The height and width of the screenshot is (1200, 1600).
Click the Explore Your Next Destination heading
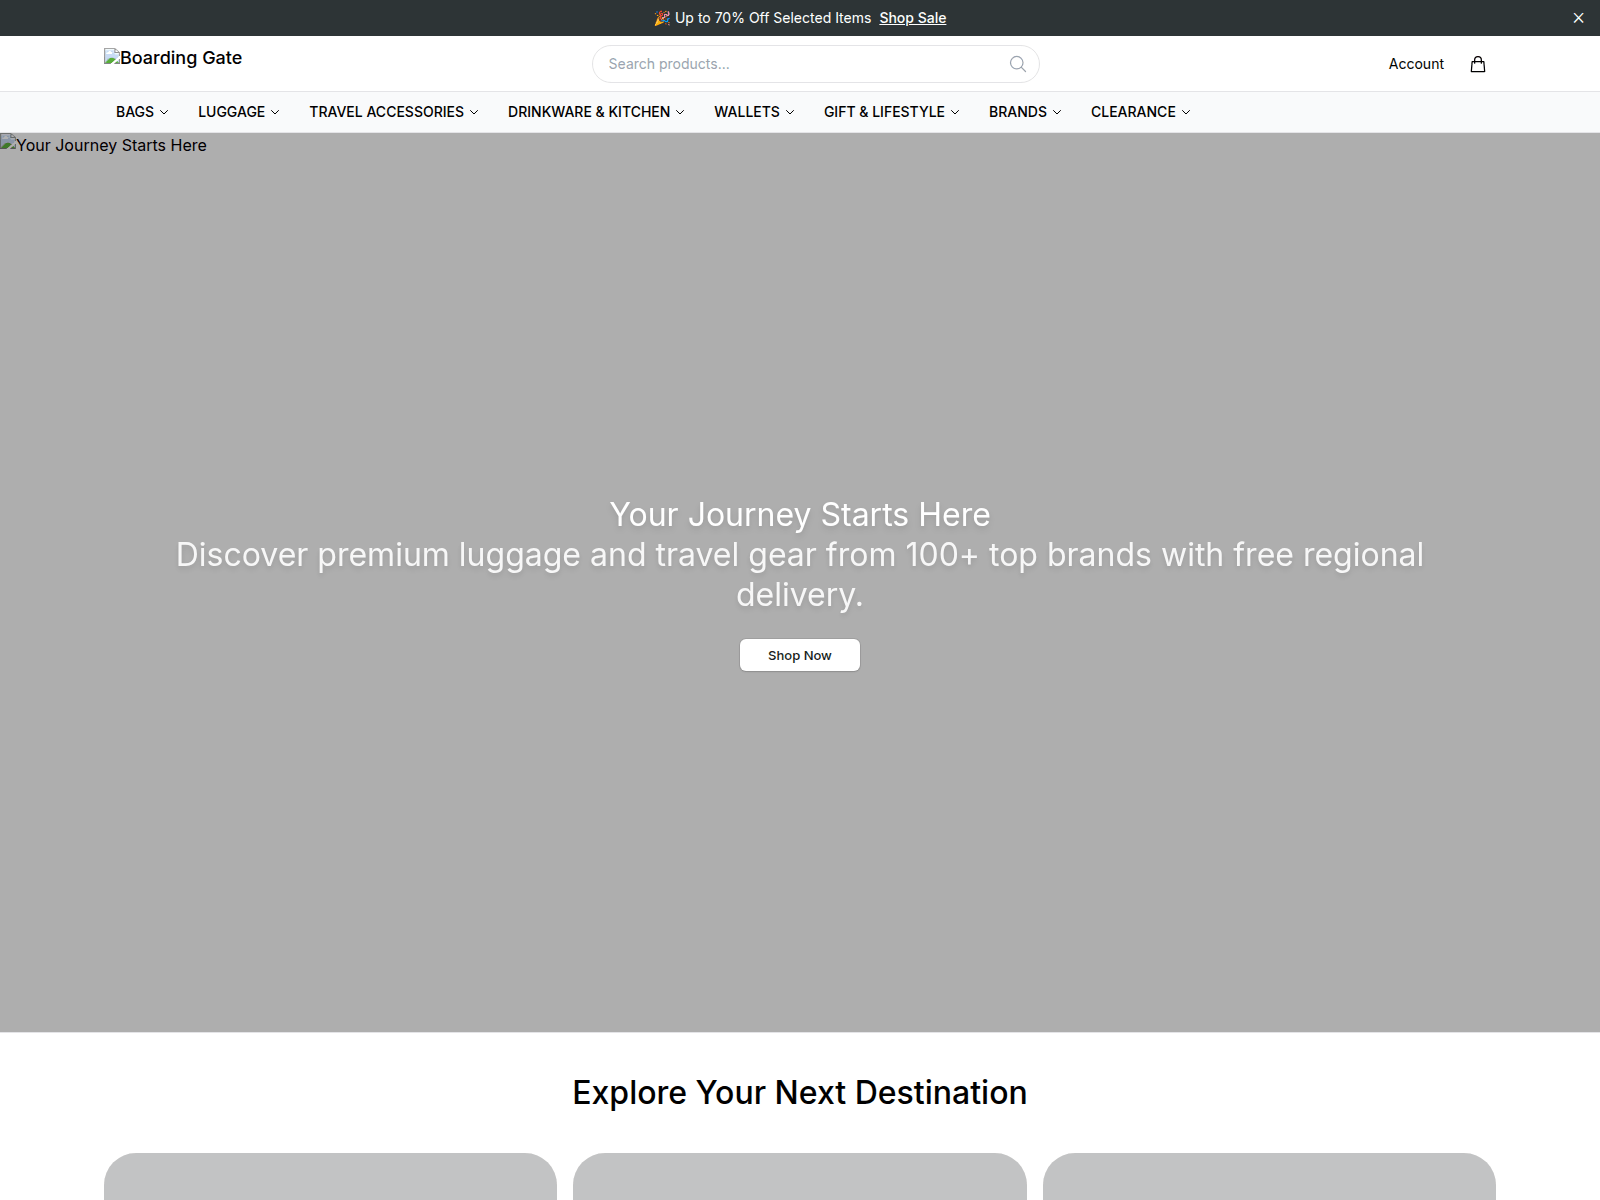coord(800,1092)
